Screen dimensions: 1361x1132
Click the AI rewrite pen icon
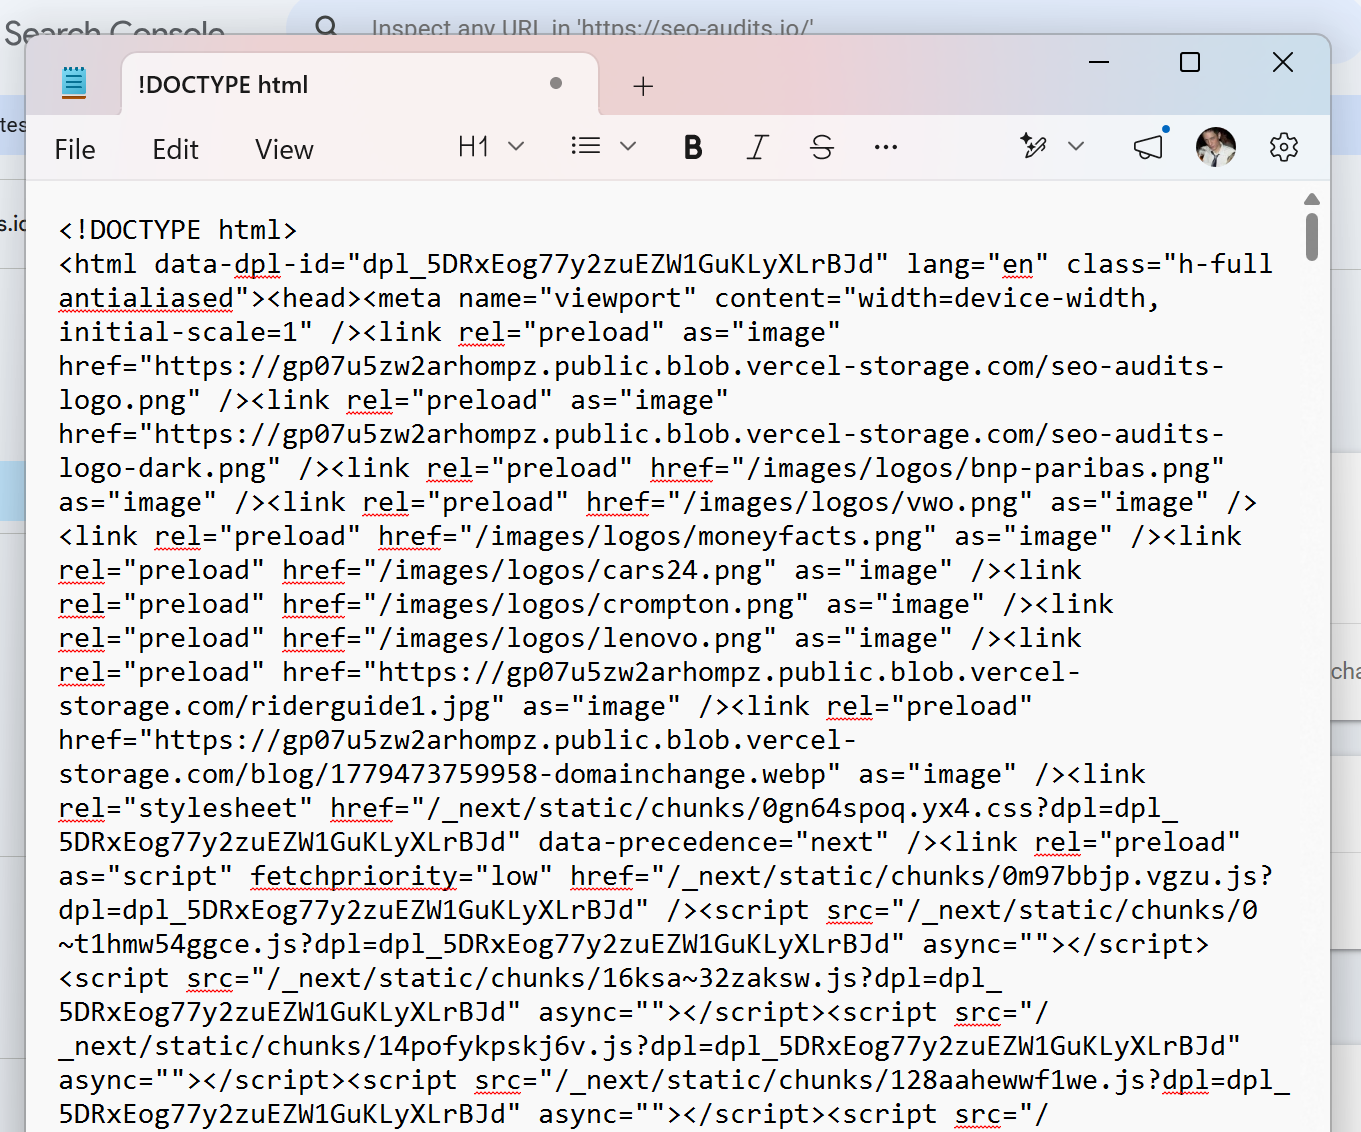click(x=1033, y=146)
